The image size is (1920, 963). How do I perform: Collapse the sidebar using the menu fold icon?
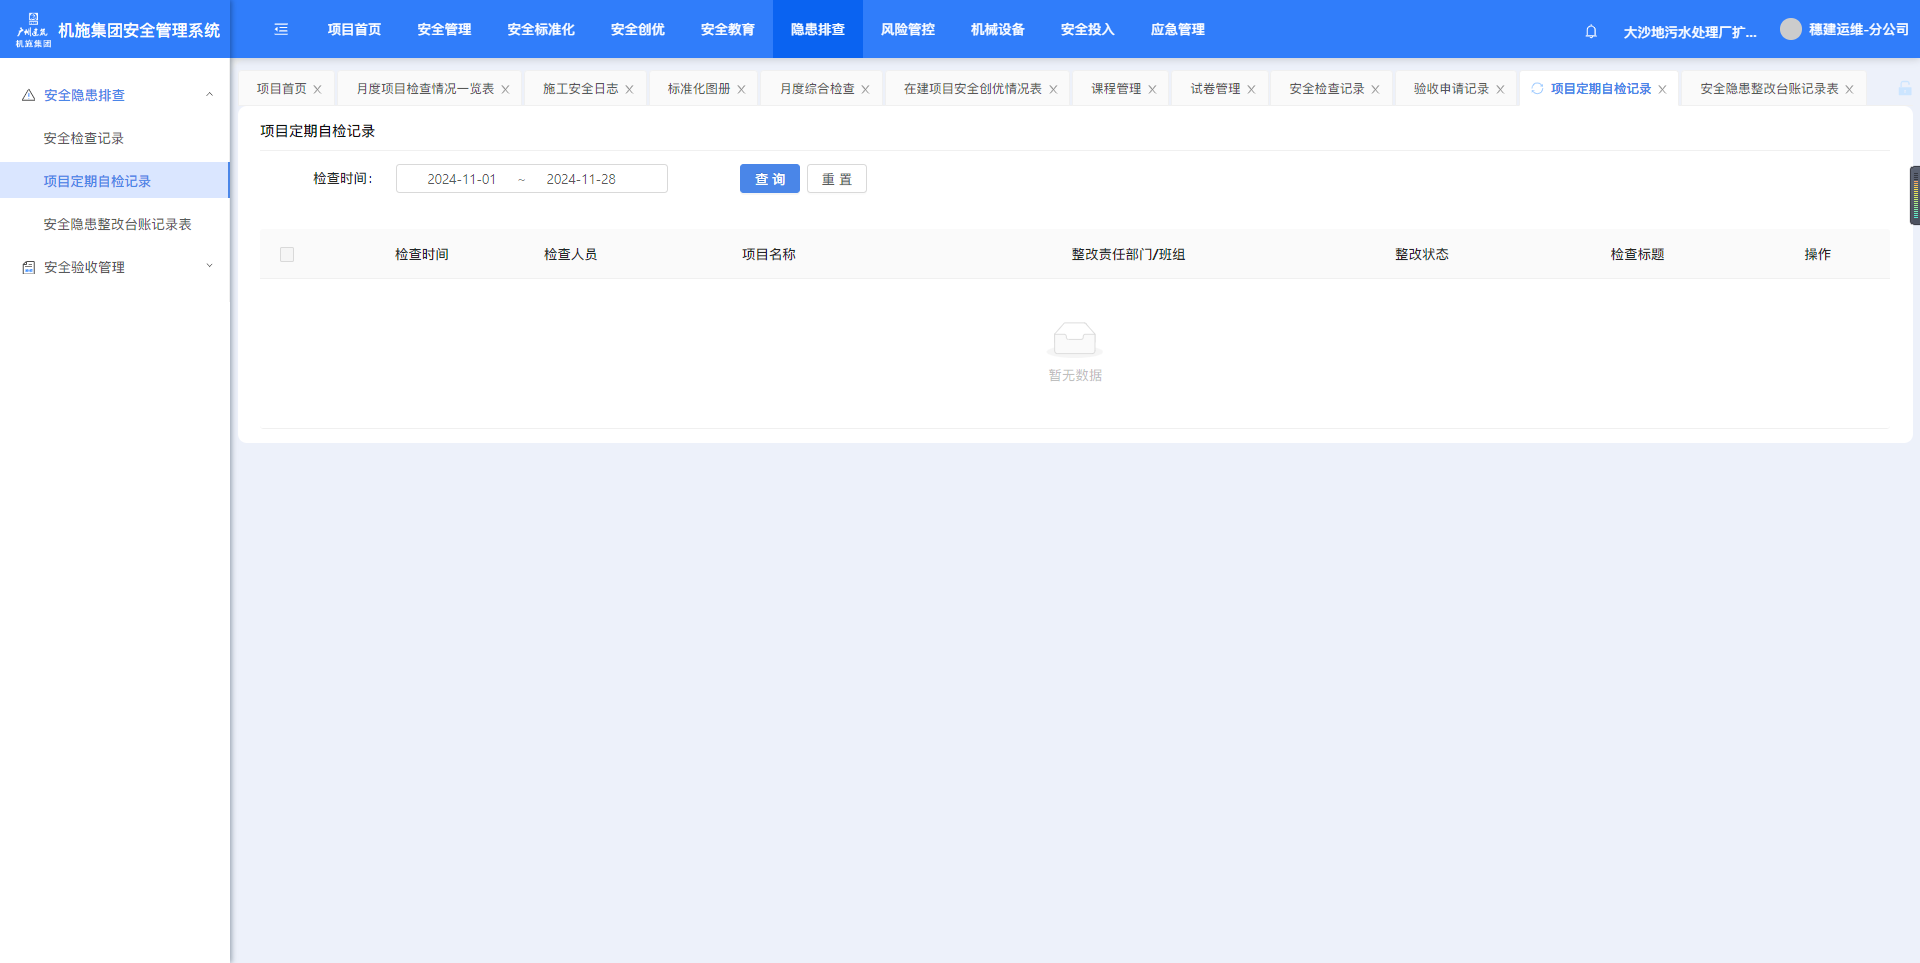coord(281,30)
